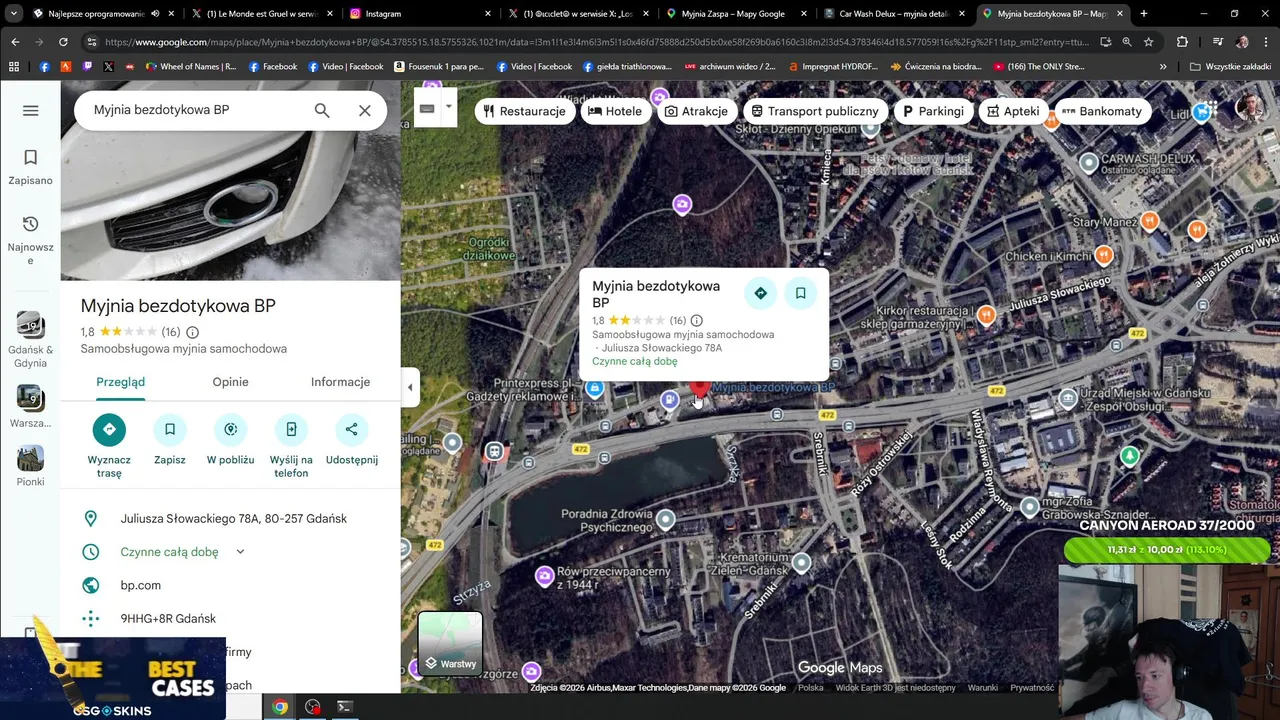Clear the search with the X icon
The image size is (1280, 720).
[365, 110]
